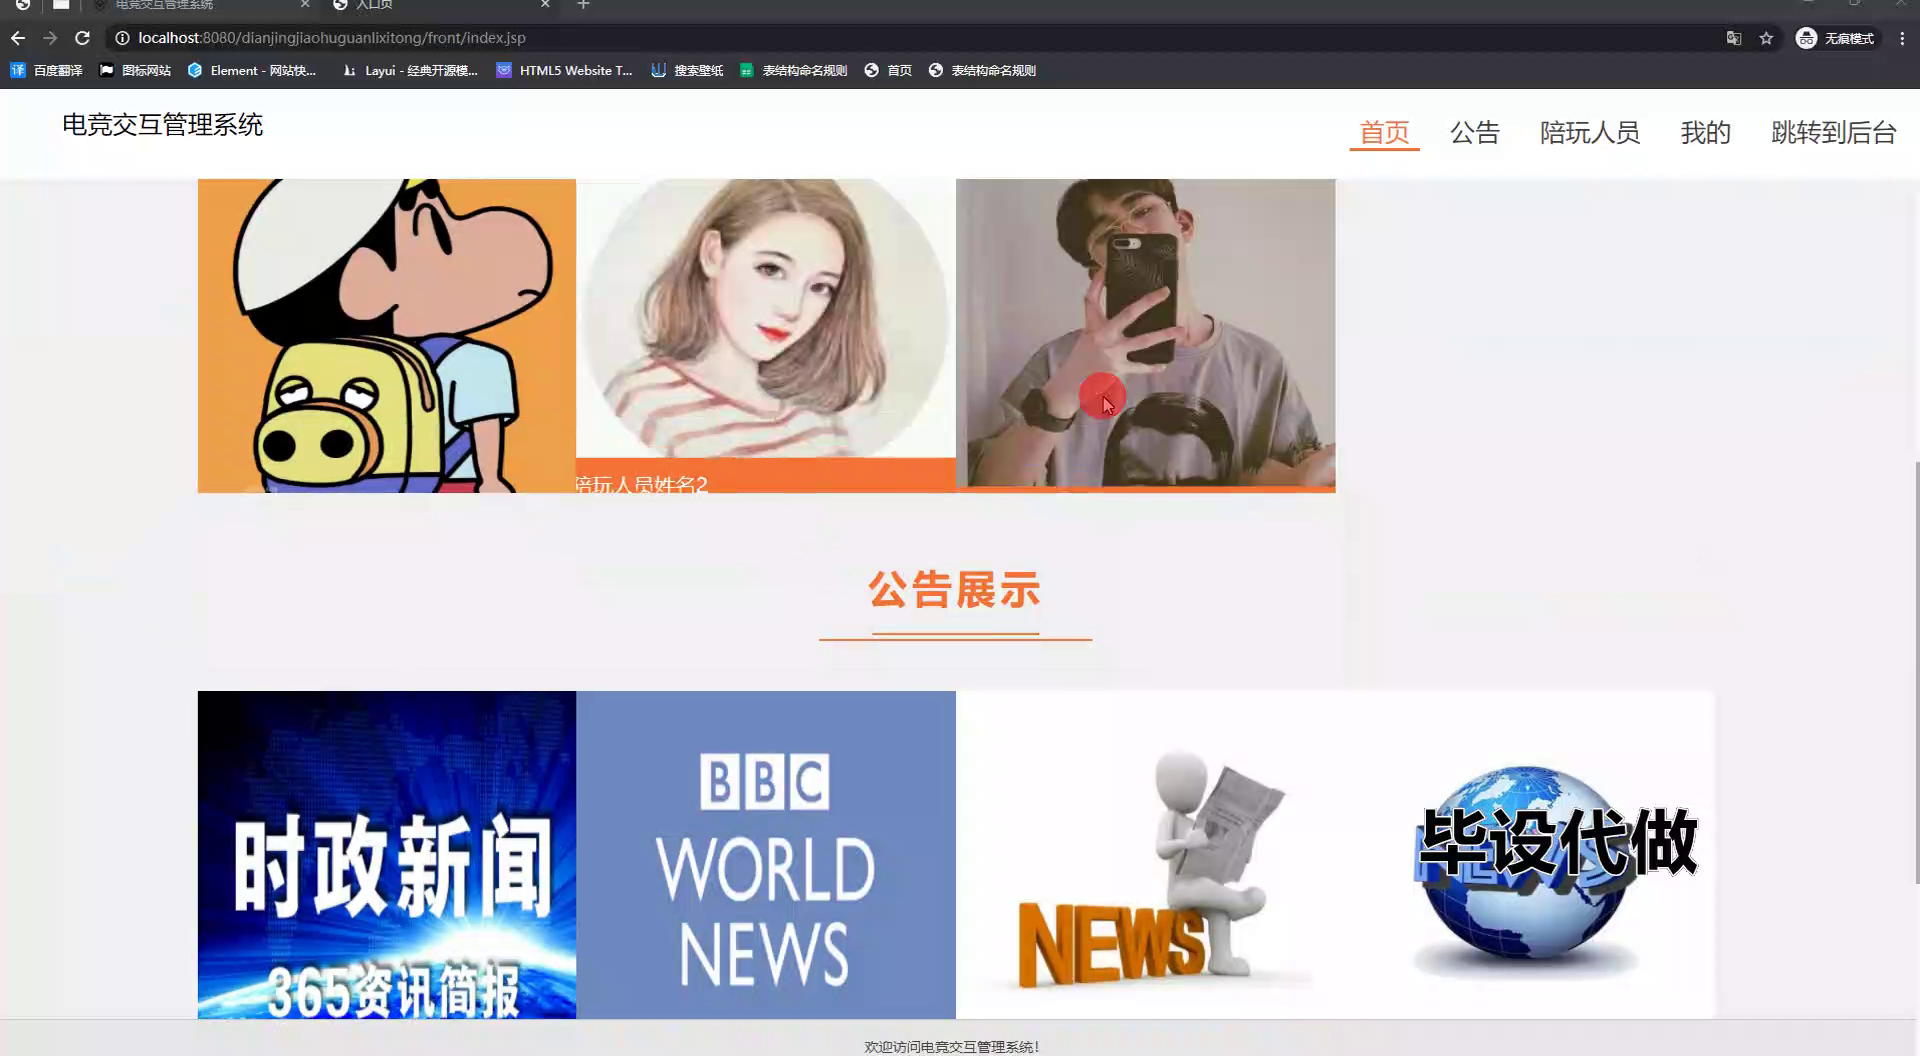Open the blue globe announcement image
Image resolution: width=1920 pixels, height=1056 pixels.
pos(1526,855)
